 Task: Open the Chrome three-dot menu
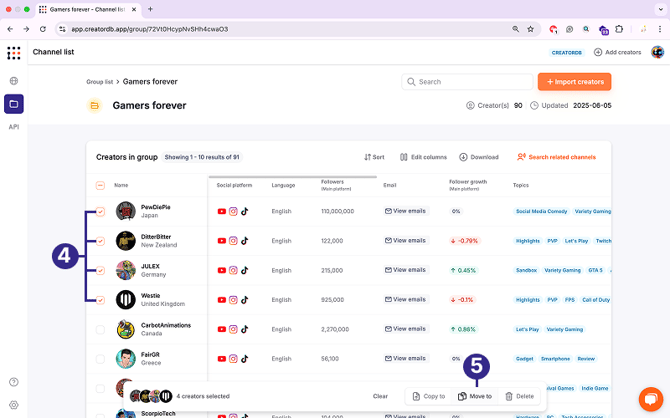tap(660, 29)
